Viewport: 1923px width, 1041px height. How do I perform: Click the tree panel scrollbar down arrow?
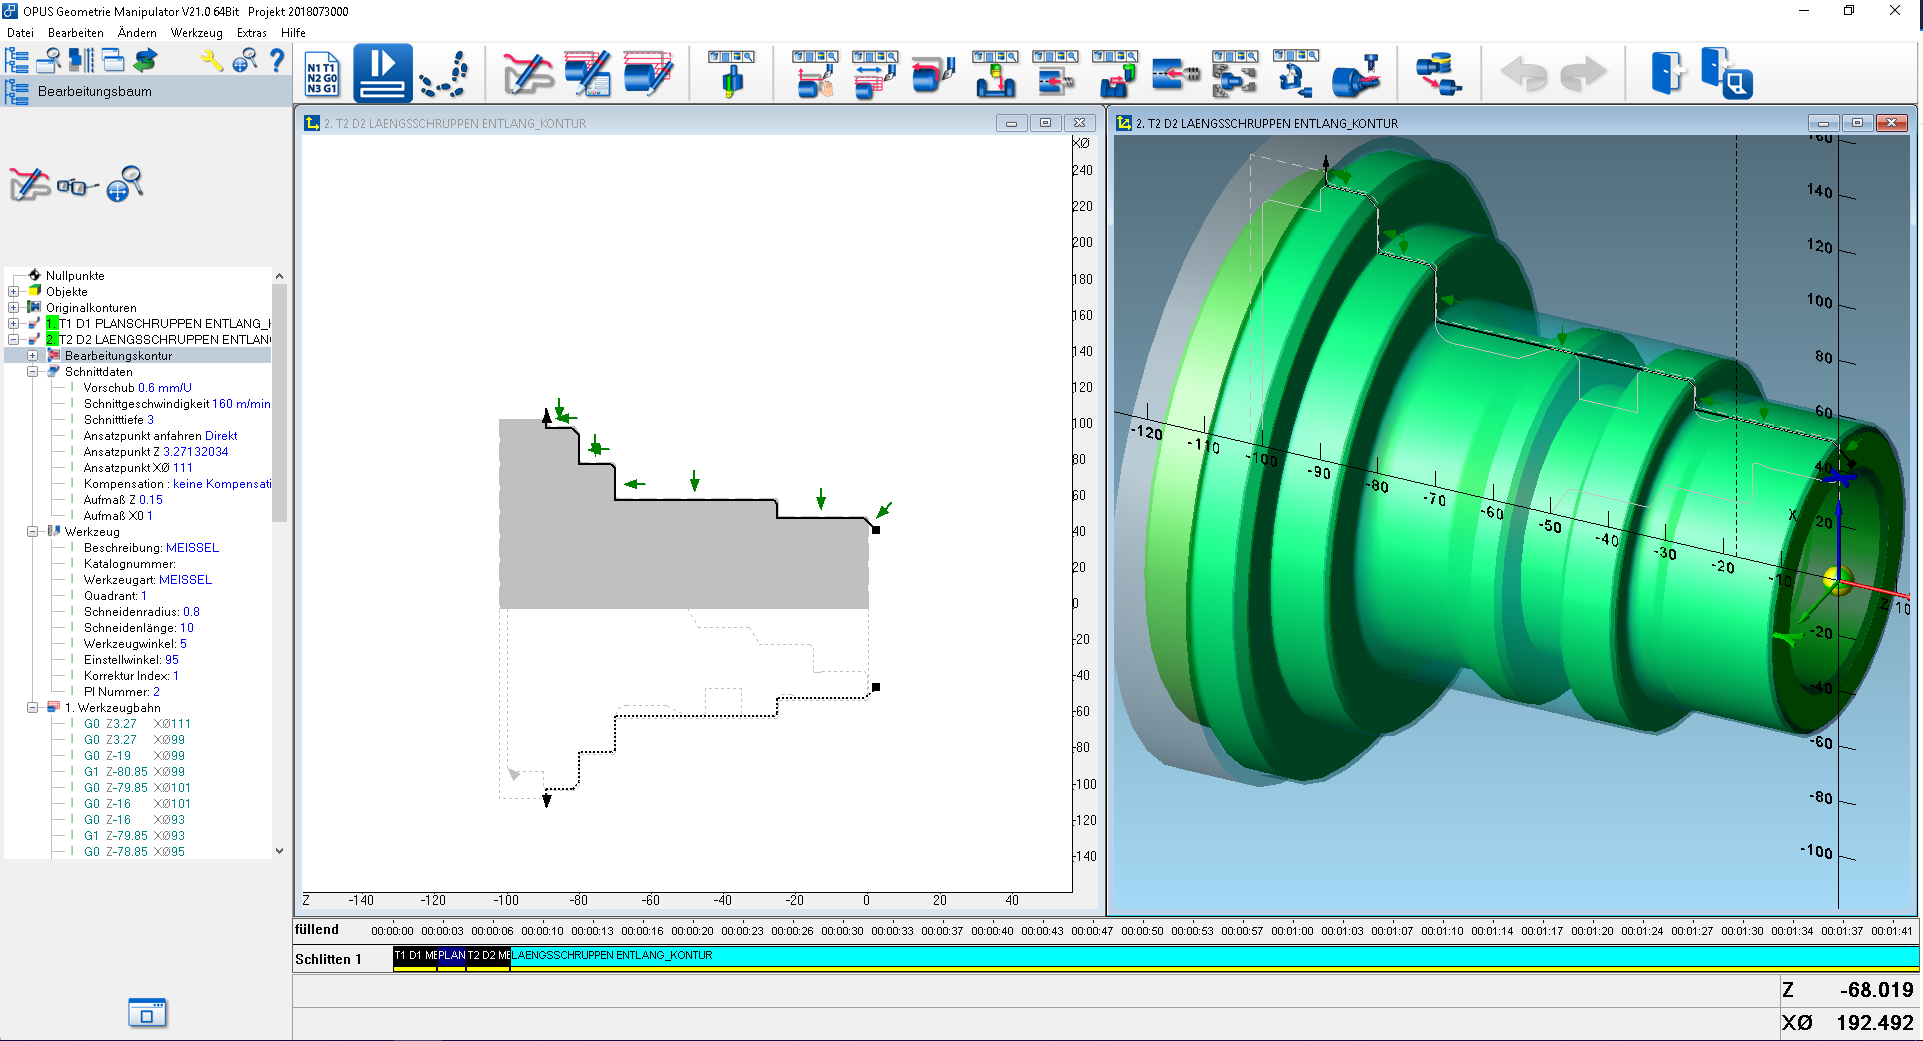279,851
